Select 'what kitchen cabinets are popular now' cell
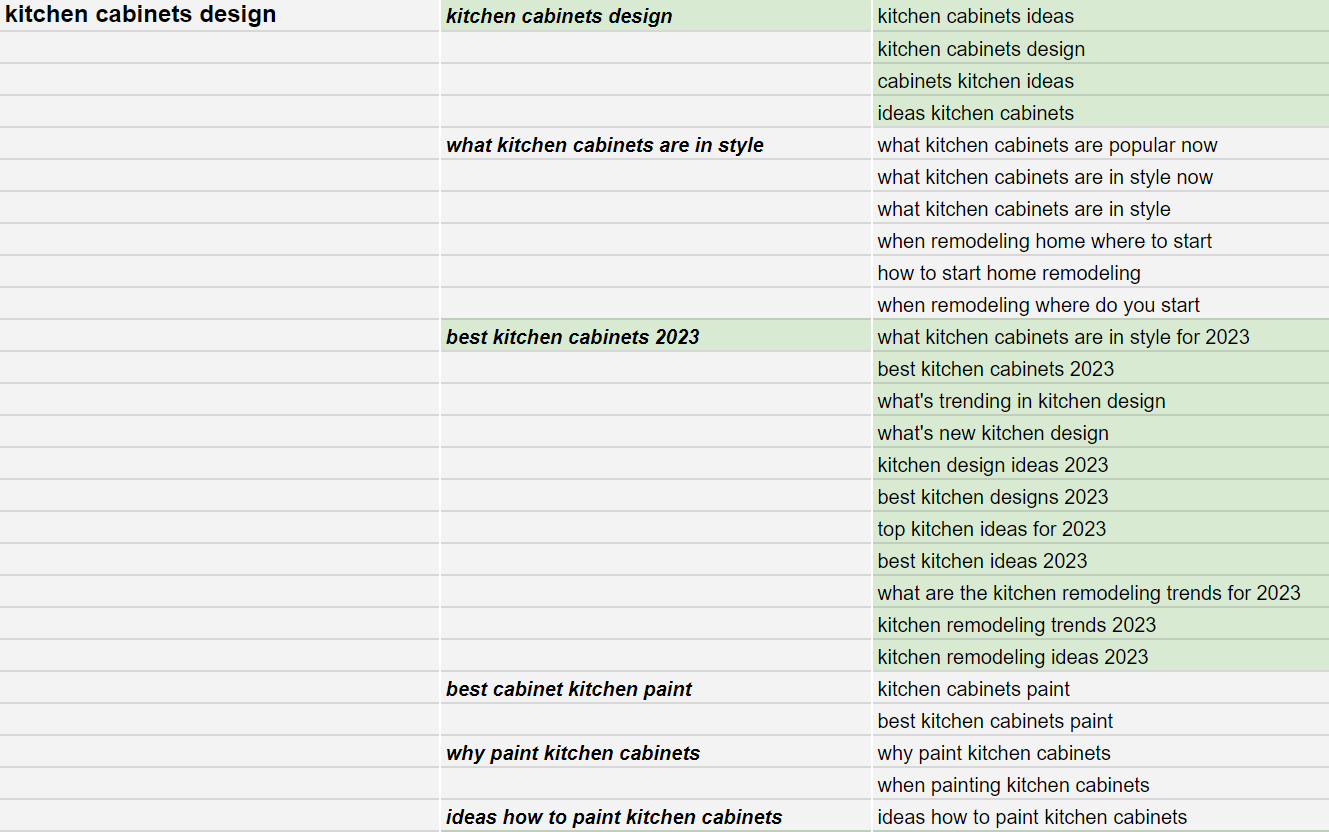The height and width of the screenshot is (832, 1329). [1100, 144]
